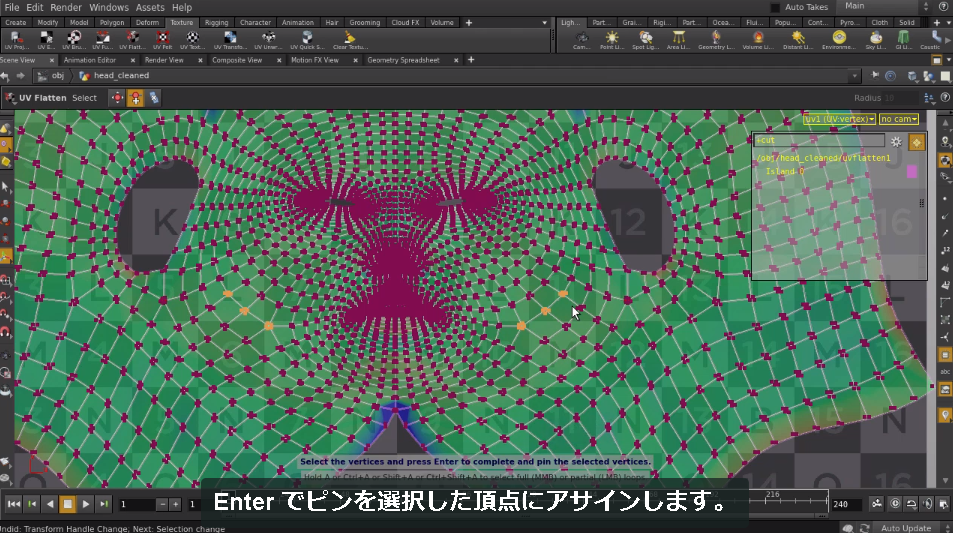Screen dimensions: 953x533
Task: Add a Geometry Light from the shelf
Action: tap(716, 40)
